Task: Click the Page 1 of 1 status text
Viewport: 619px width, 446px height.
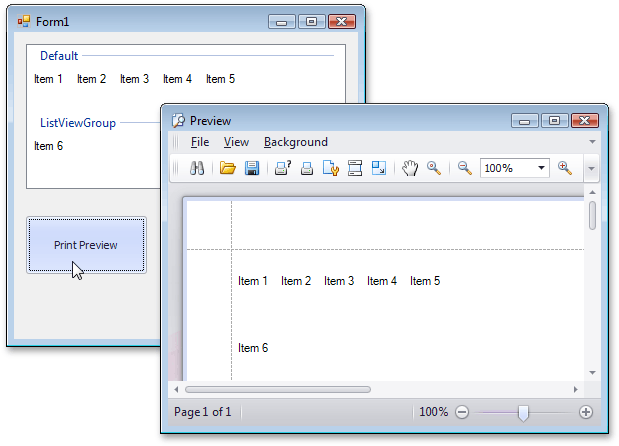Action: [203, 412]
